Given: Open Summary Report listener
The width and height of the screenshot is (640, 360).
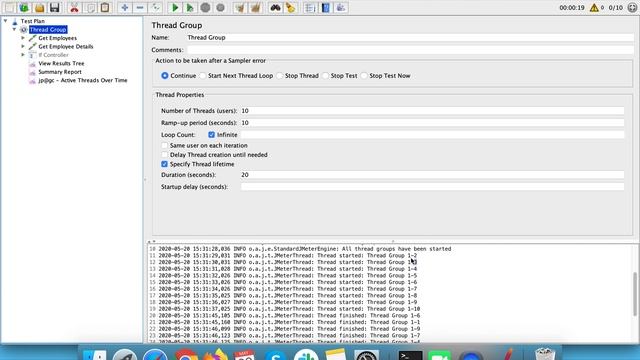Looking at the screenshot, I should pos(60,72).
